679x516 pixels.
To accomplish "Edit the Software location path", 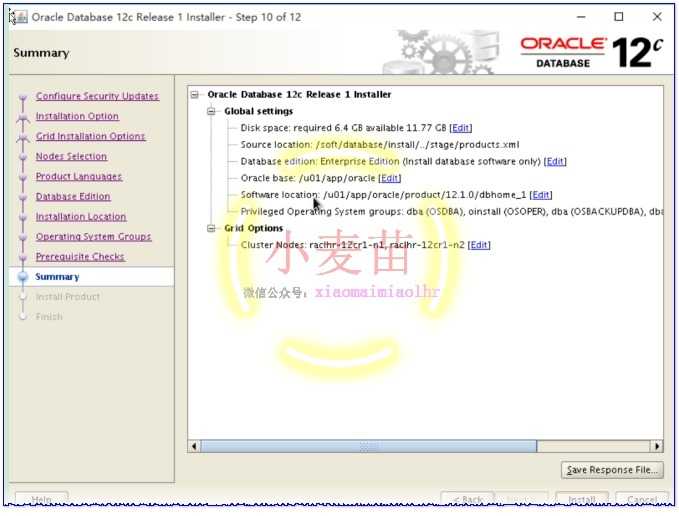I will coord(540,195).
